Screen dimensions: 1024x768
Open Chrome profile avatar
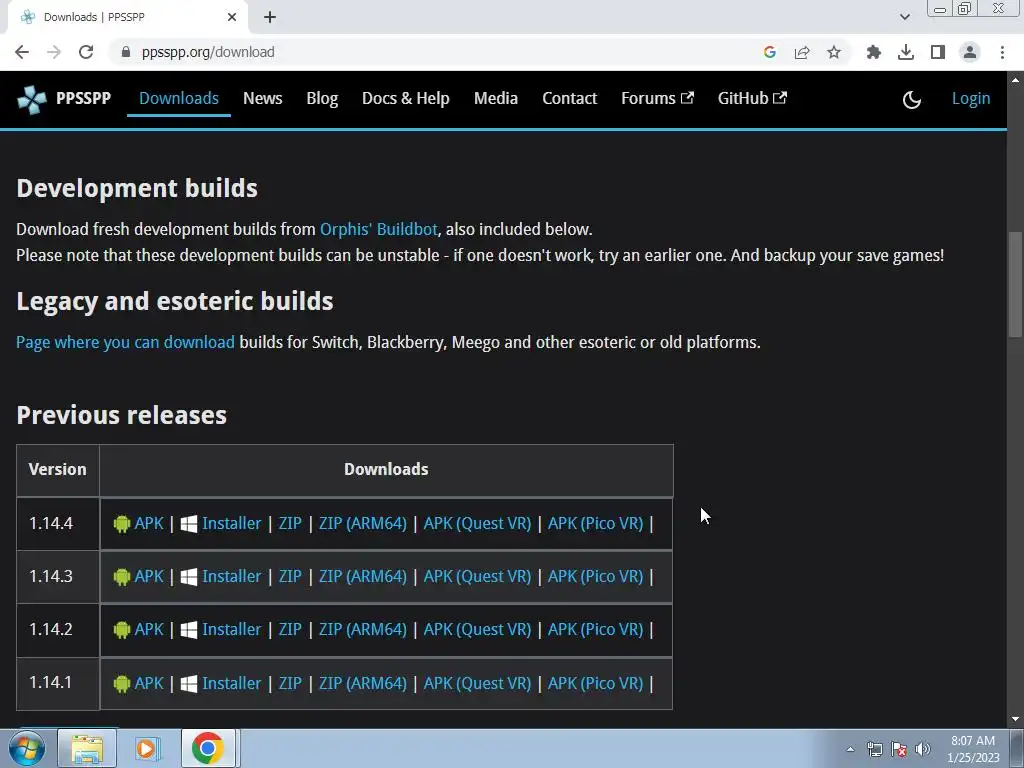[x=970, y=52]
